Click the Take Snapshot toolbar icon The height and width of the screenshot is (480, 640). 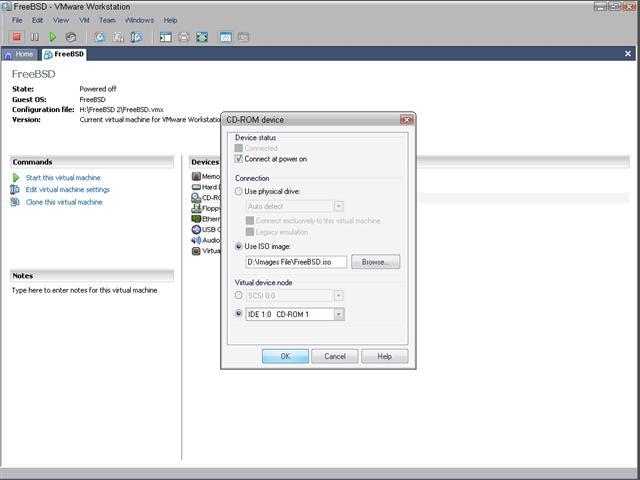pyautogui.click(x=100, y=37)
